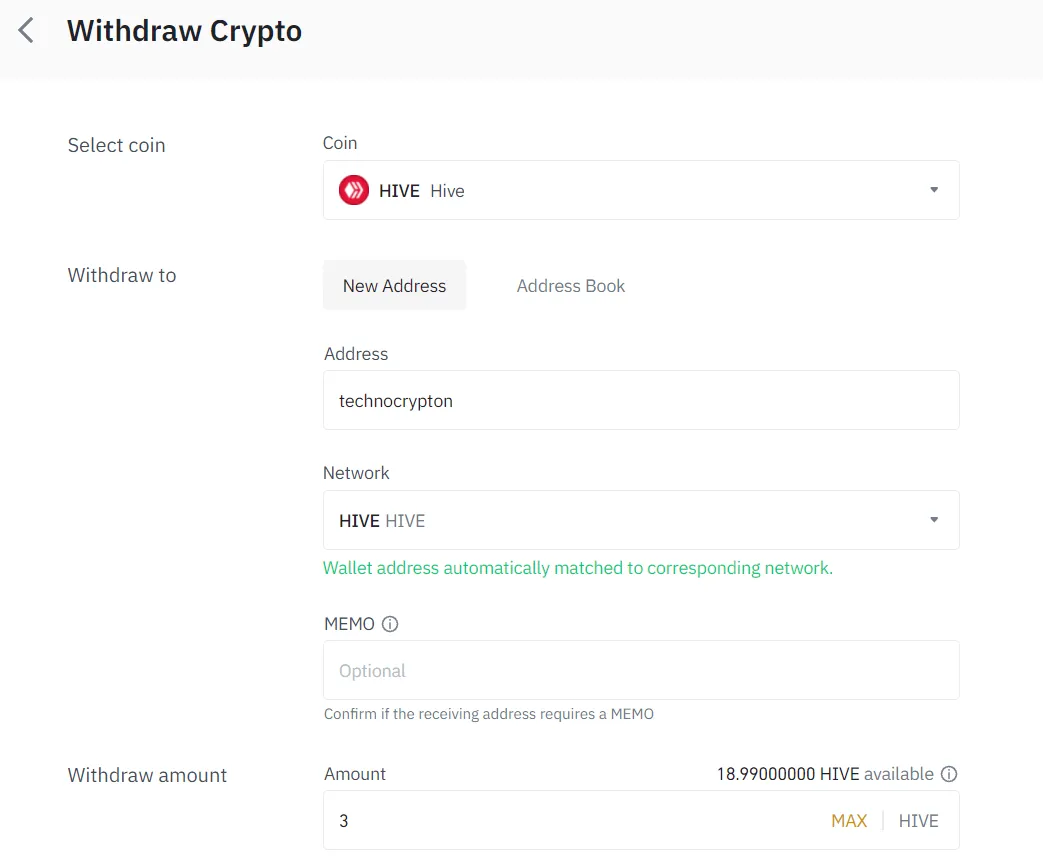Open the Network dropdown showing HIVE HIVE
This screenshot has height=857, width=1043.
point(641,520)
